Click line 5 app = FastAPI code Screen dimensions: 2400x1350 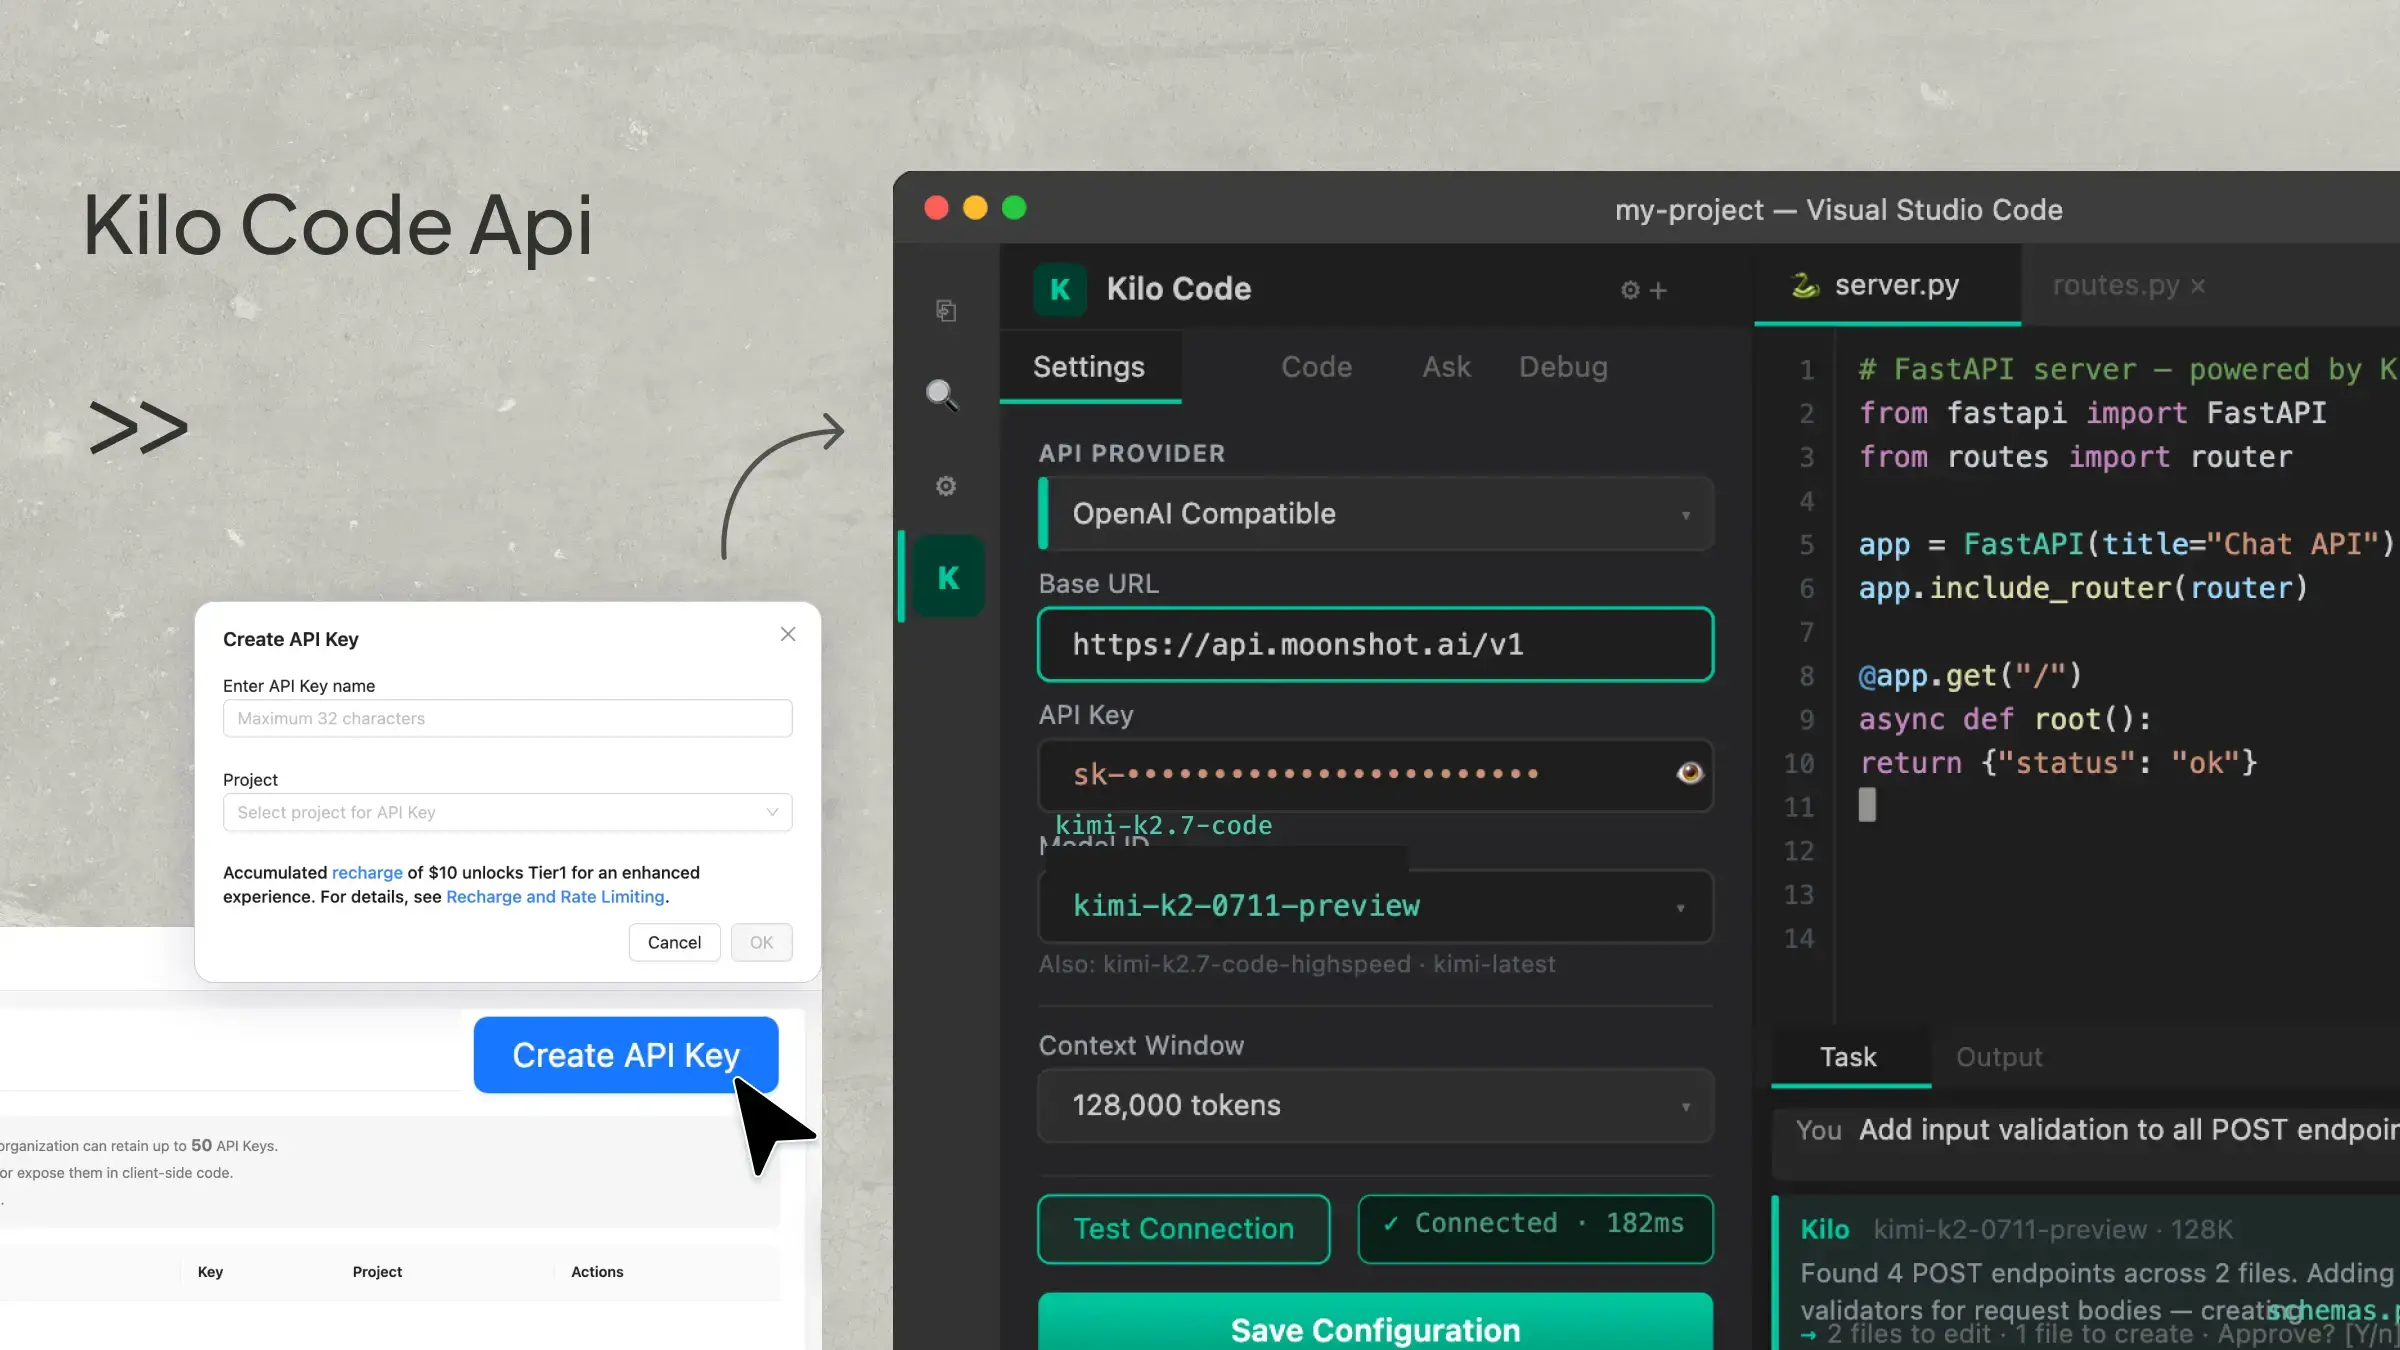(2127, 544)
